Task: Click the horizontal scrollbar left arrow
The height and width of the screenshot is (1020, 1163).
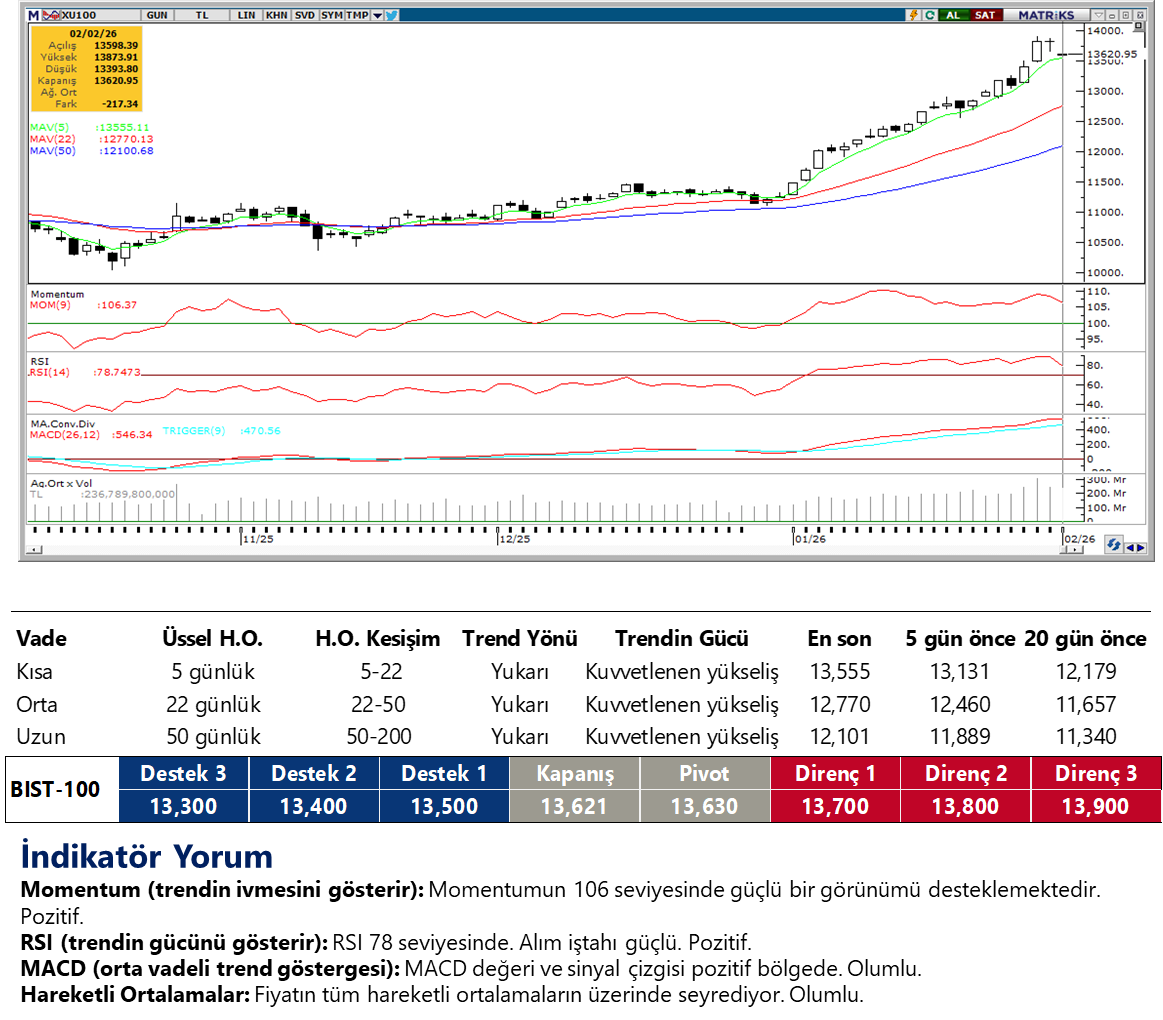Action: click(x=34, y=550)
